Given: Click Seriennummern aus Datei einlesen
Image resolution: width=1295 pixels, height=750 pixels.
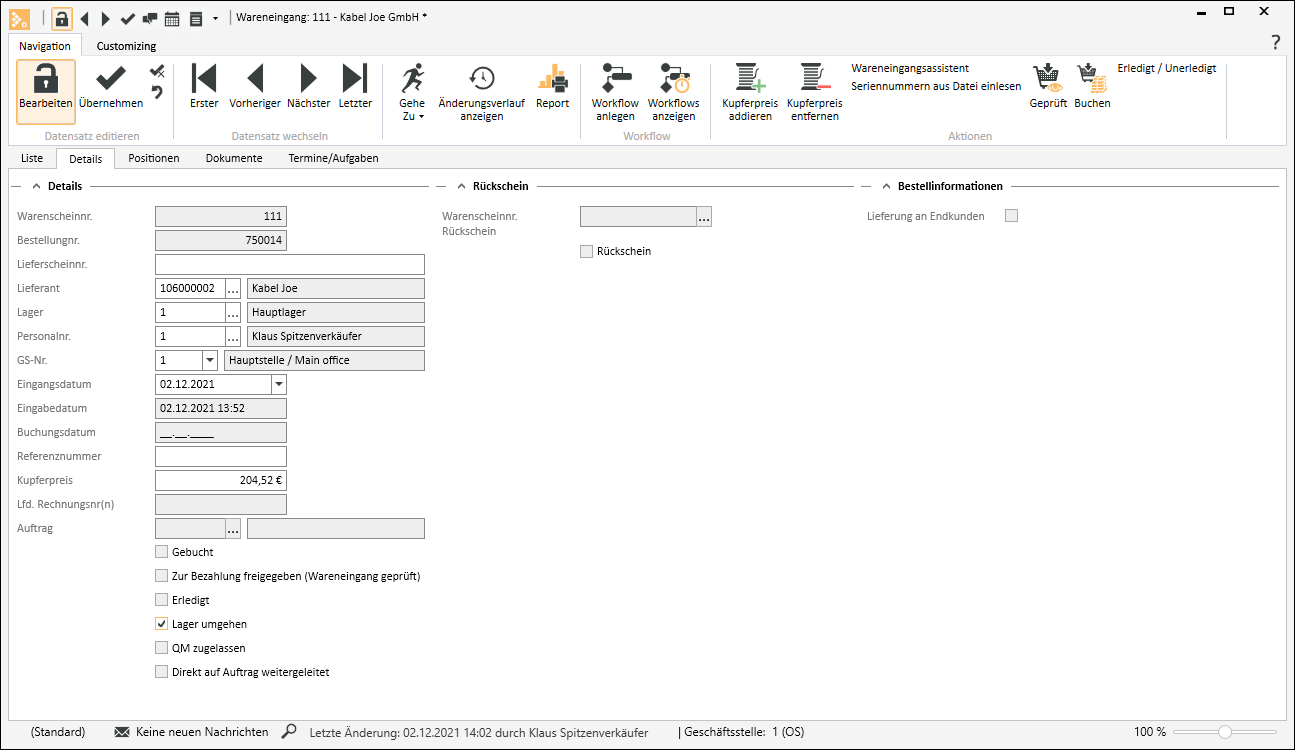Looking at the screenshot, I should (936, 86).
